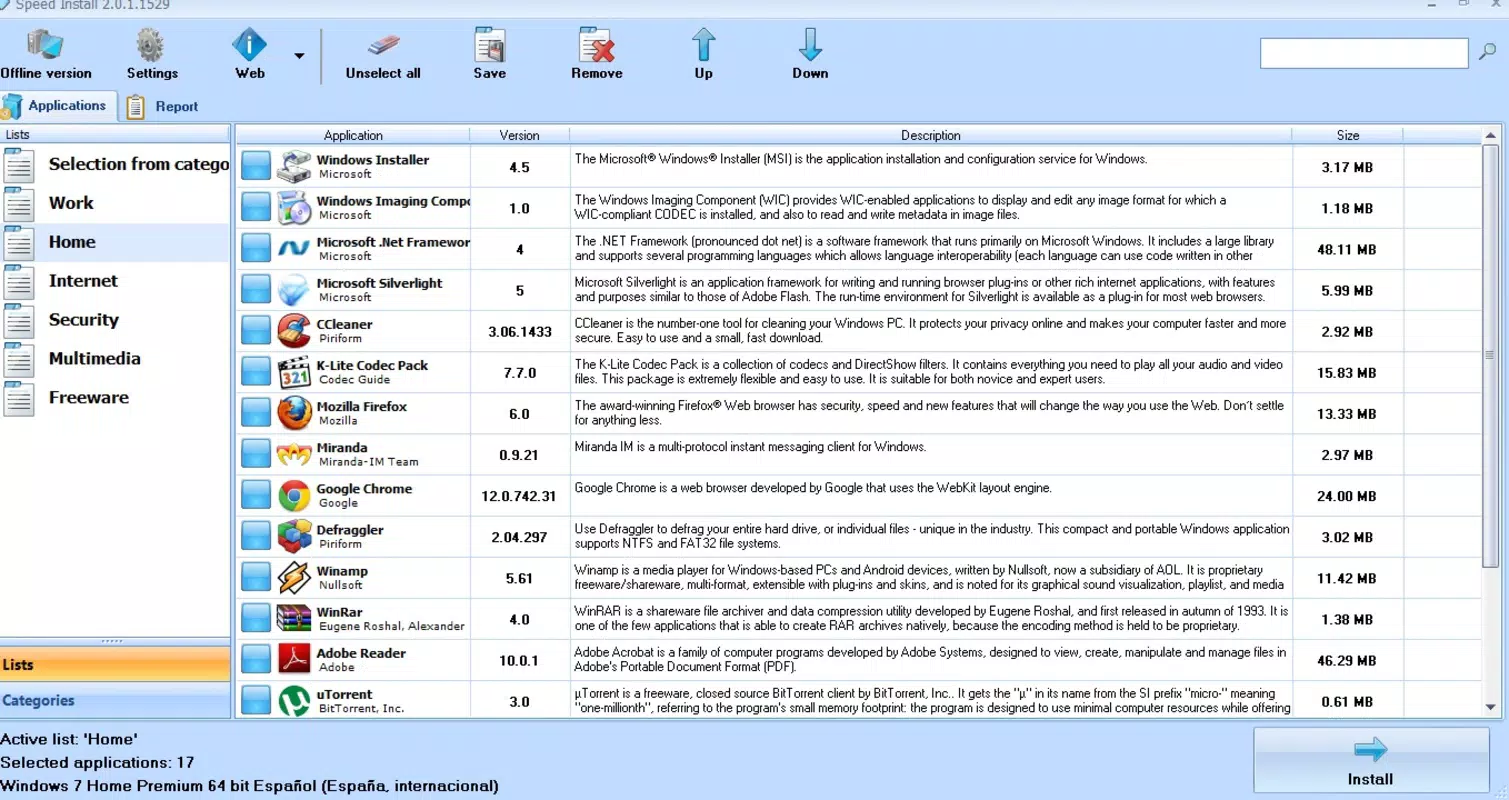The width and height of the screenshot is (1509, 800).
Task: Click Miranda size 2.97 MB
Action: click(1347, 455)
